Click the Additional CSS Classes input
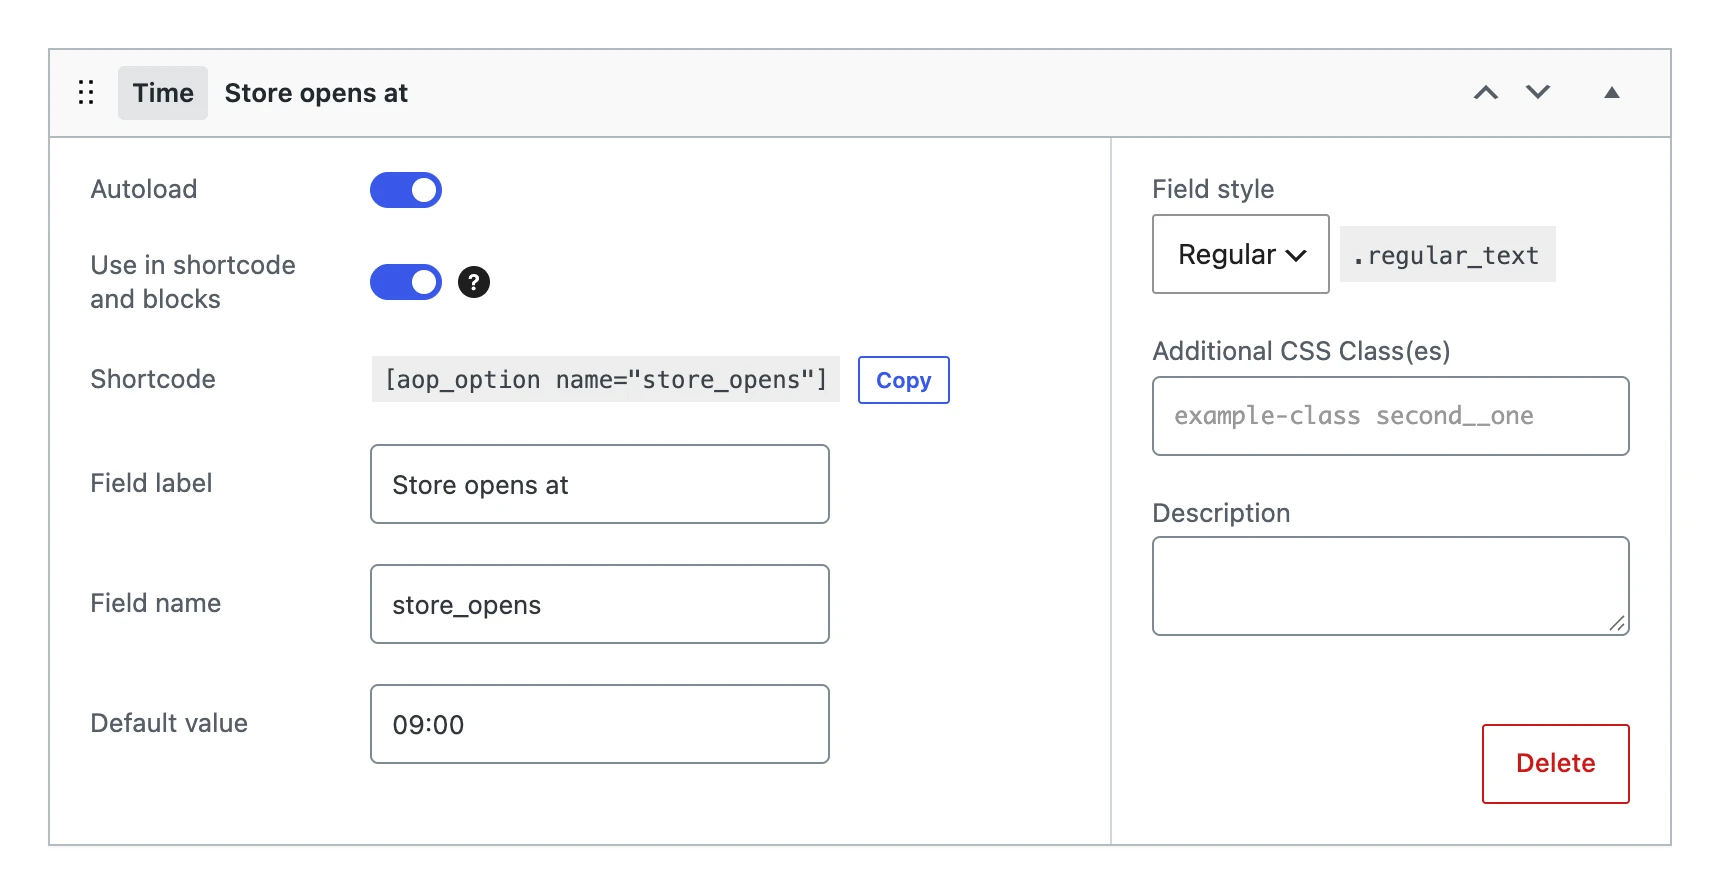This screenshot has height=894, width=1720. (x=1391, y=416)
